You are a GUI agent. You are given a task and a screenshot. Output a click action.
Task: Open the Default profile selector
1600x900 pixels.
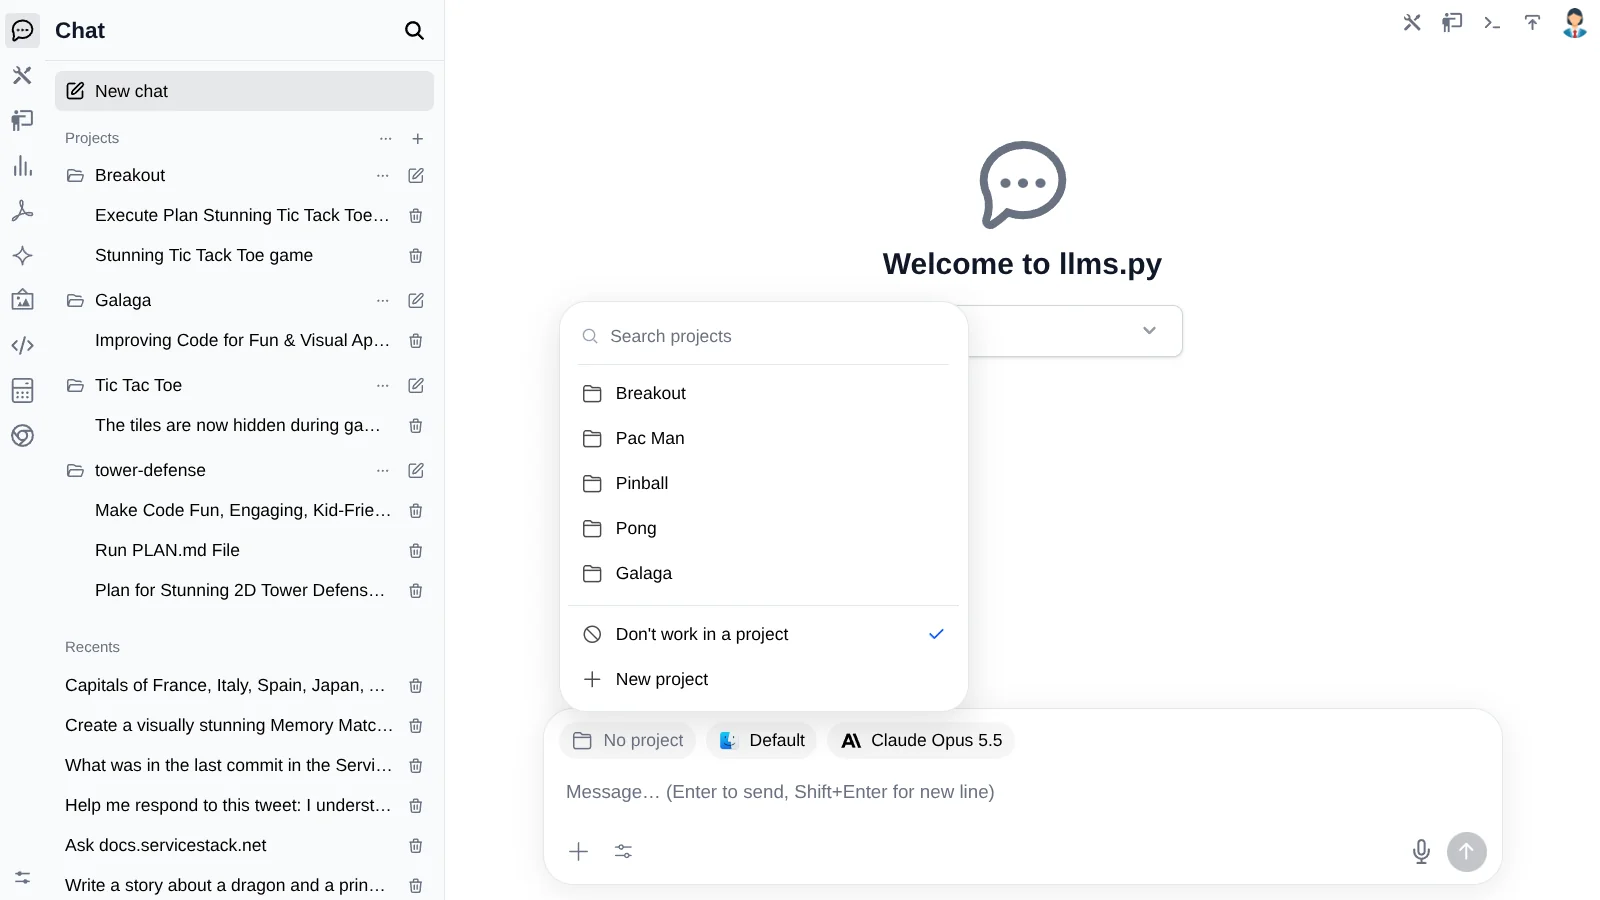[x=762, y=741]
